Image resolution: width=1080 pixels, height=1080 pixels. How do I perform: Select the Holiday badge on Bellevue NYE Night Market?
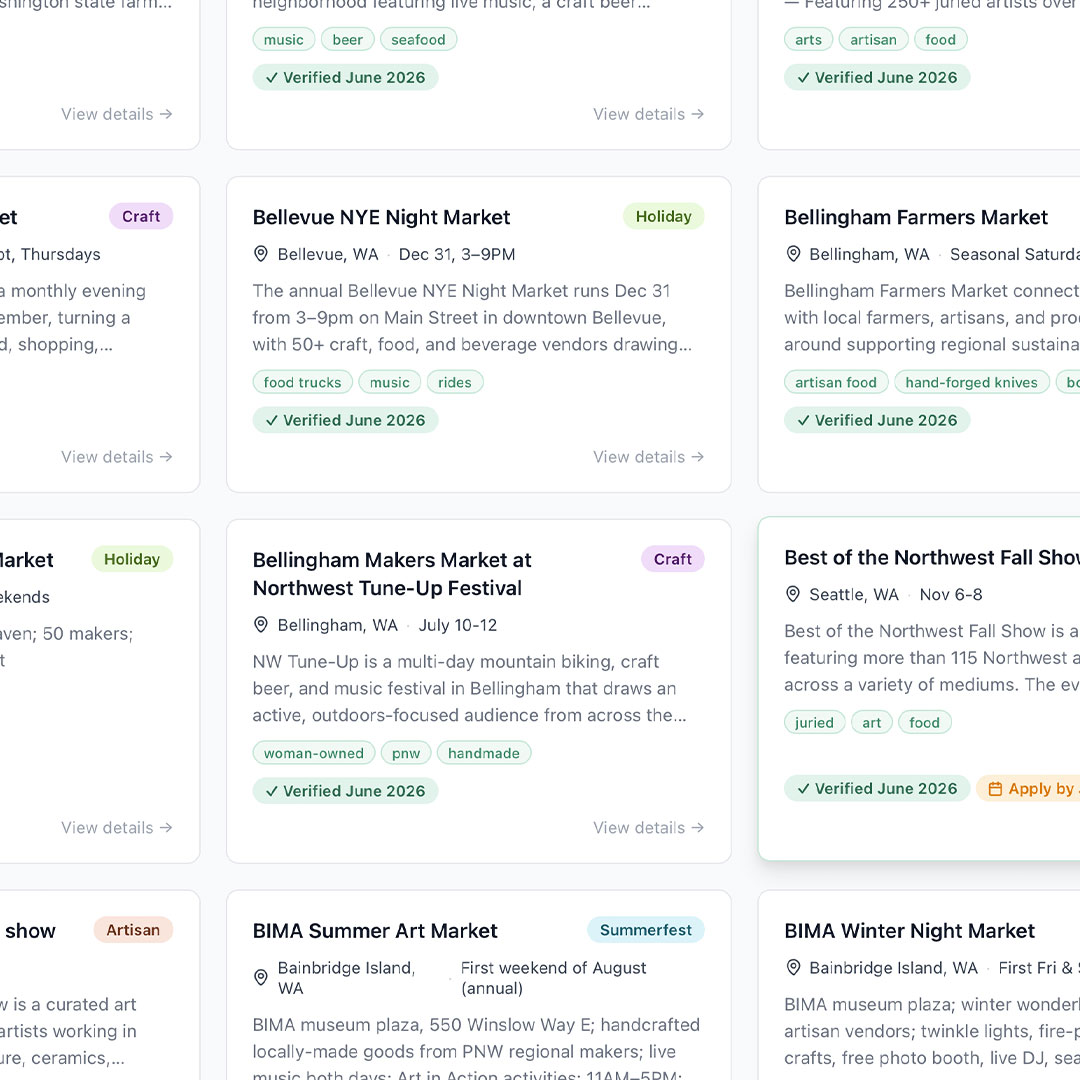point(663,216)
